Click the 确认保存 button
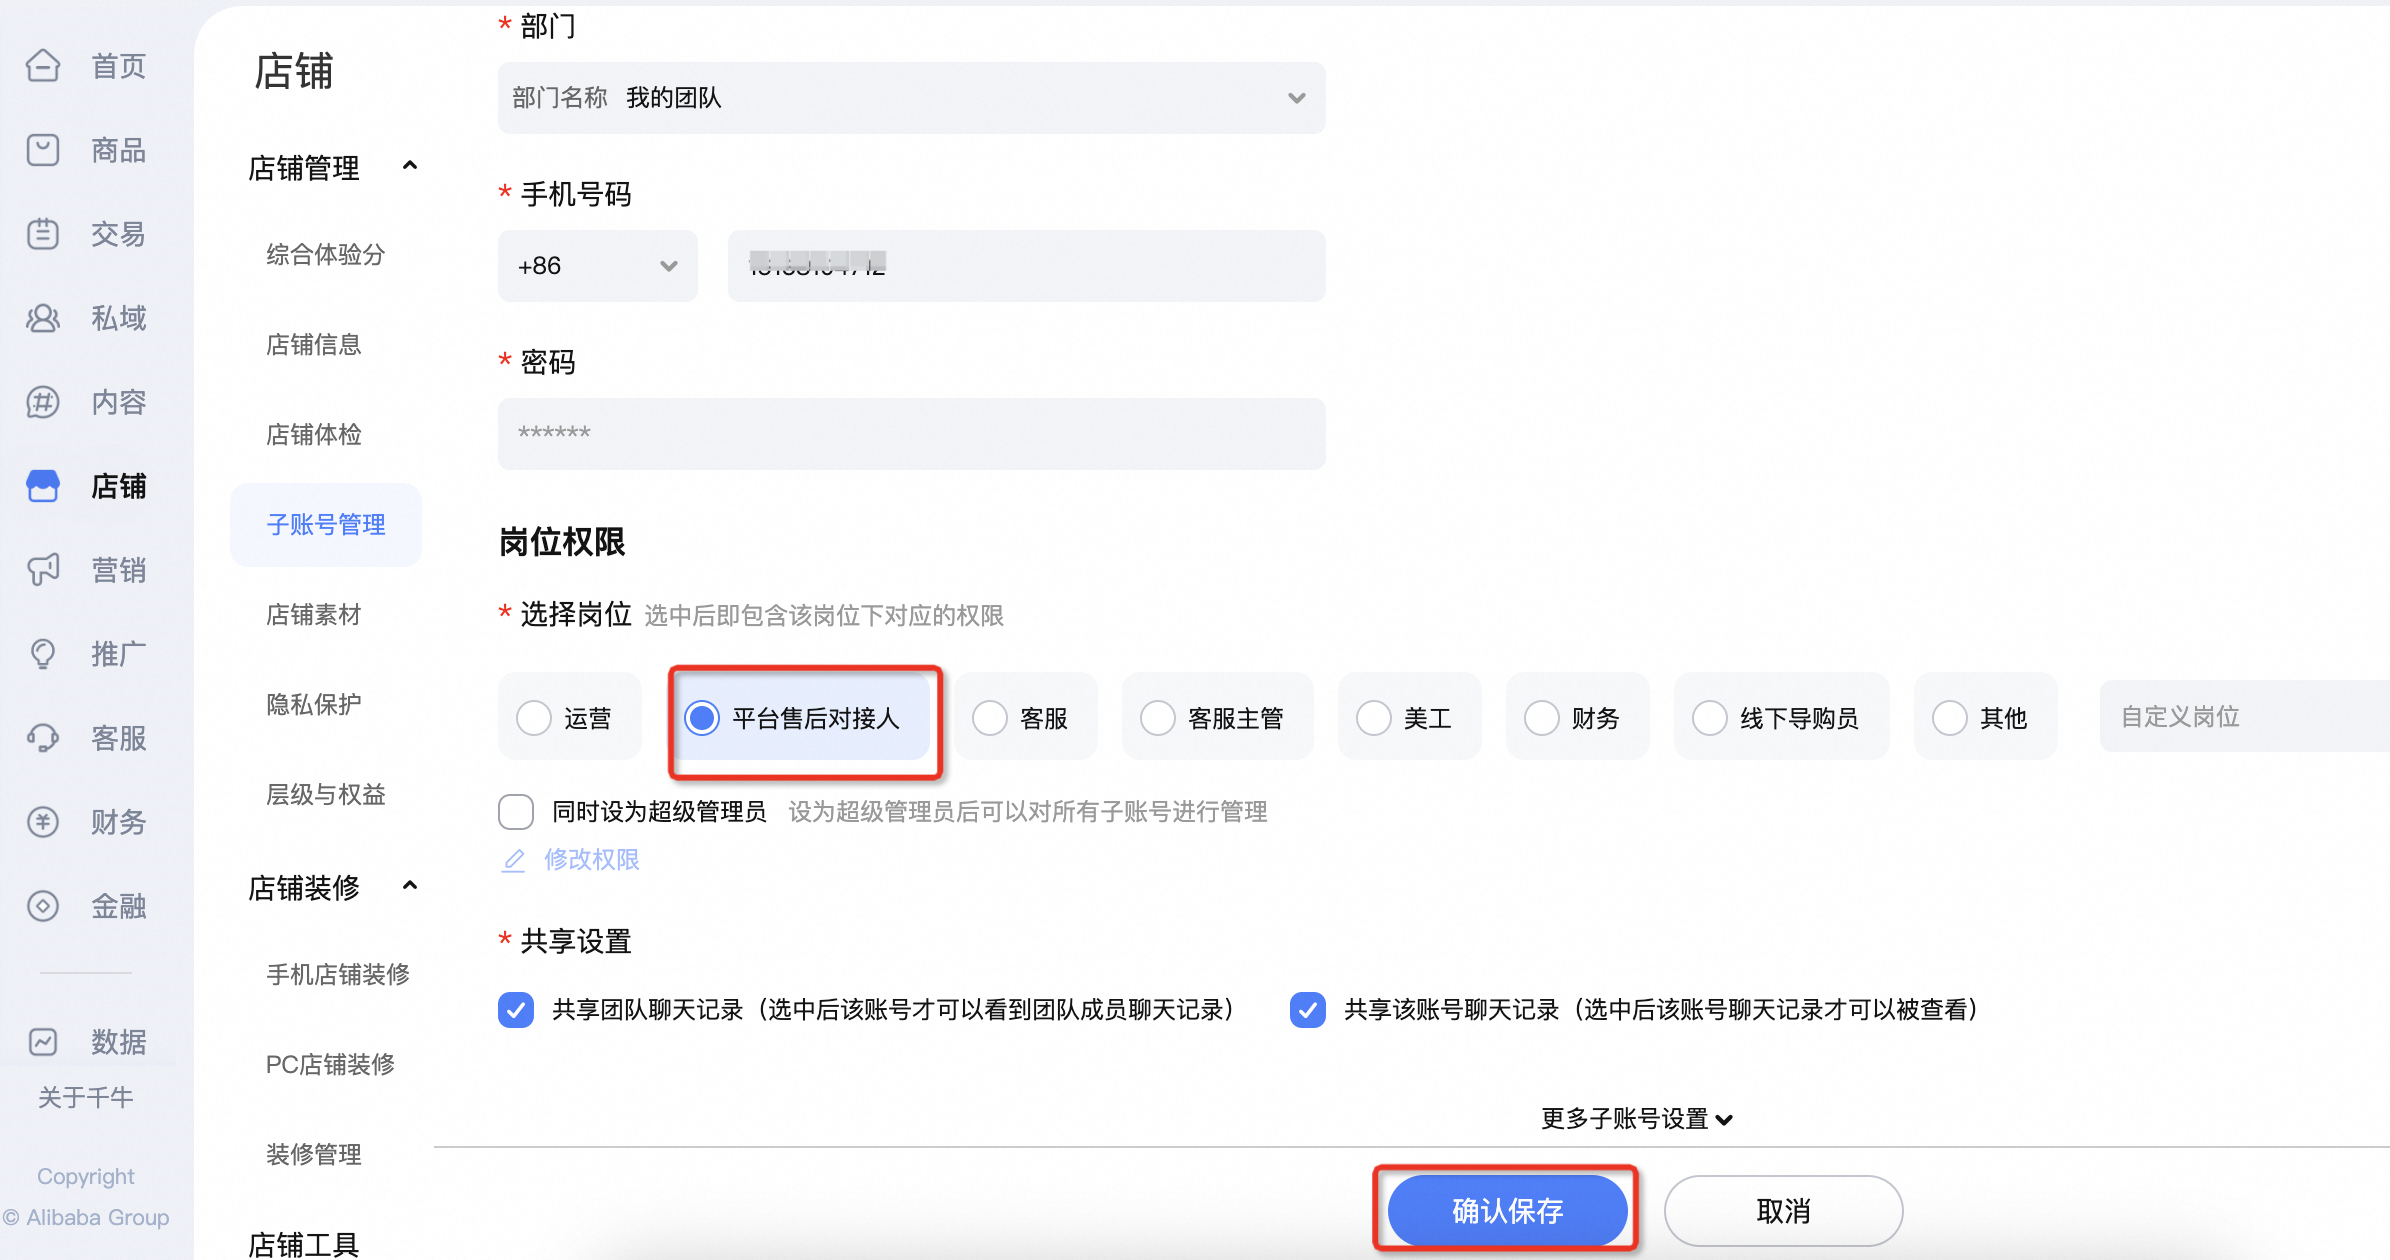The image size is (2390, 1260). point(1507,1211)
